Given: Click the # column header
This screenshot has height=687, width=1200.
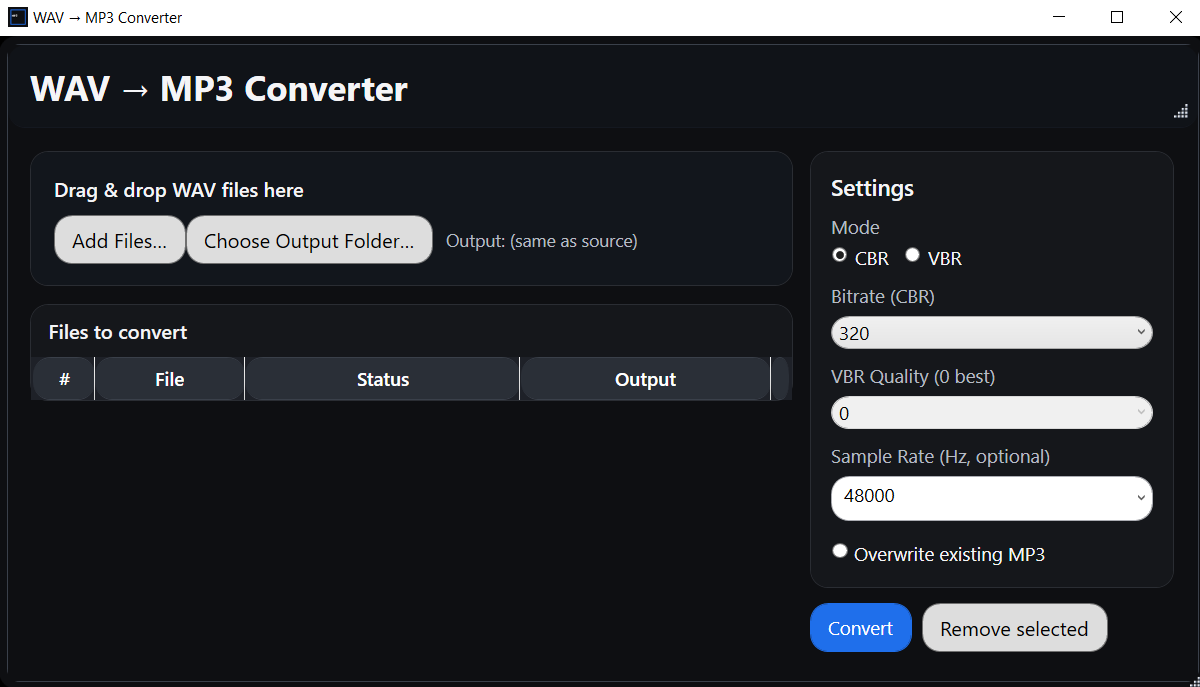Looking at the screenshot, I should [63, 379].
